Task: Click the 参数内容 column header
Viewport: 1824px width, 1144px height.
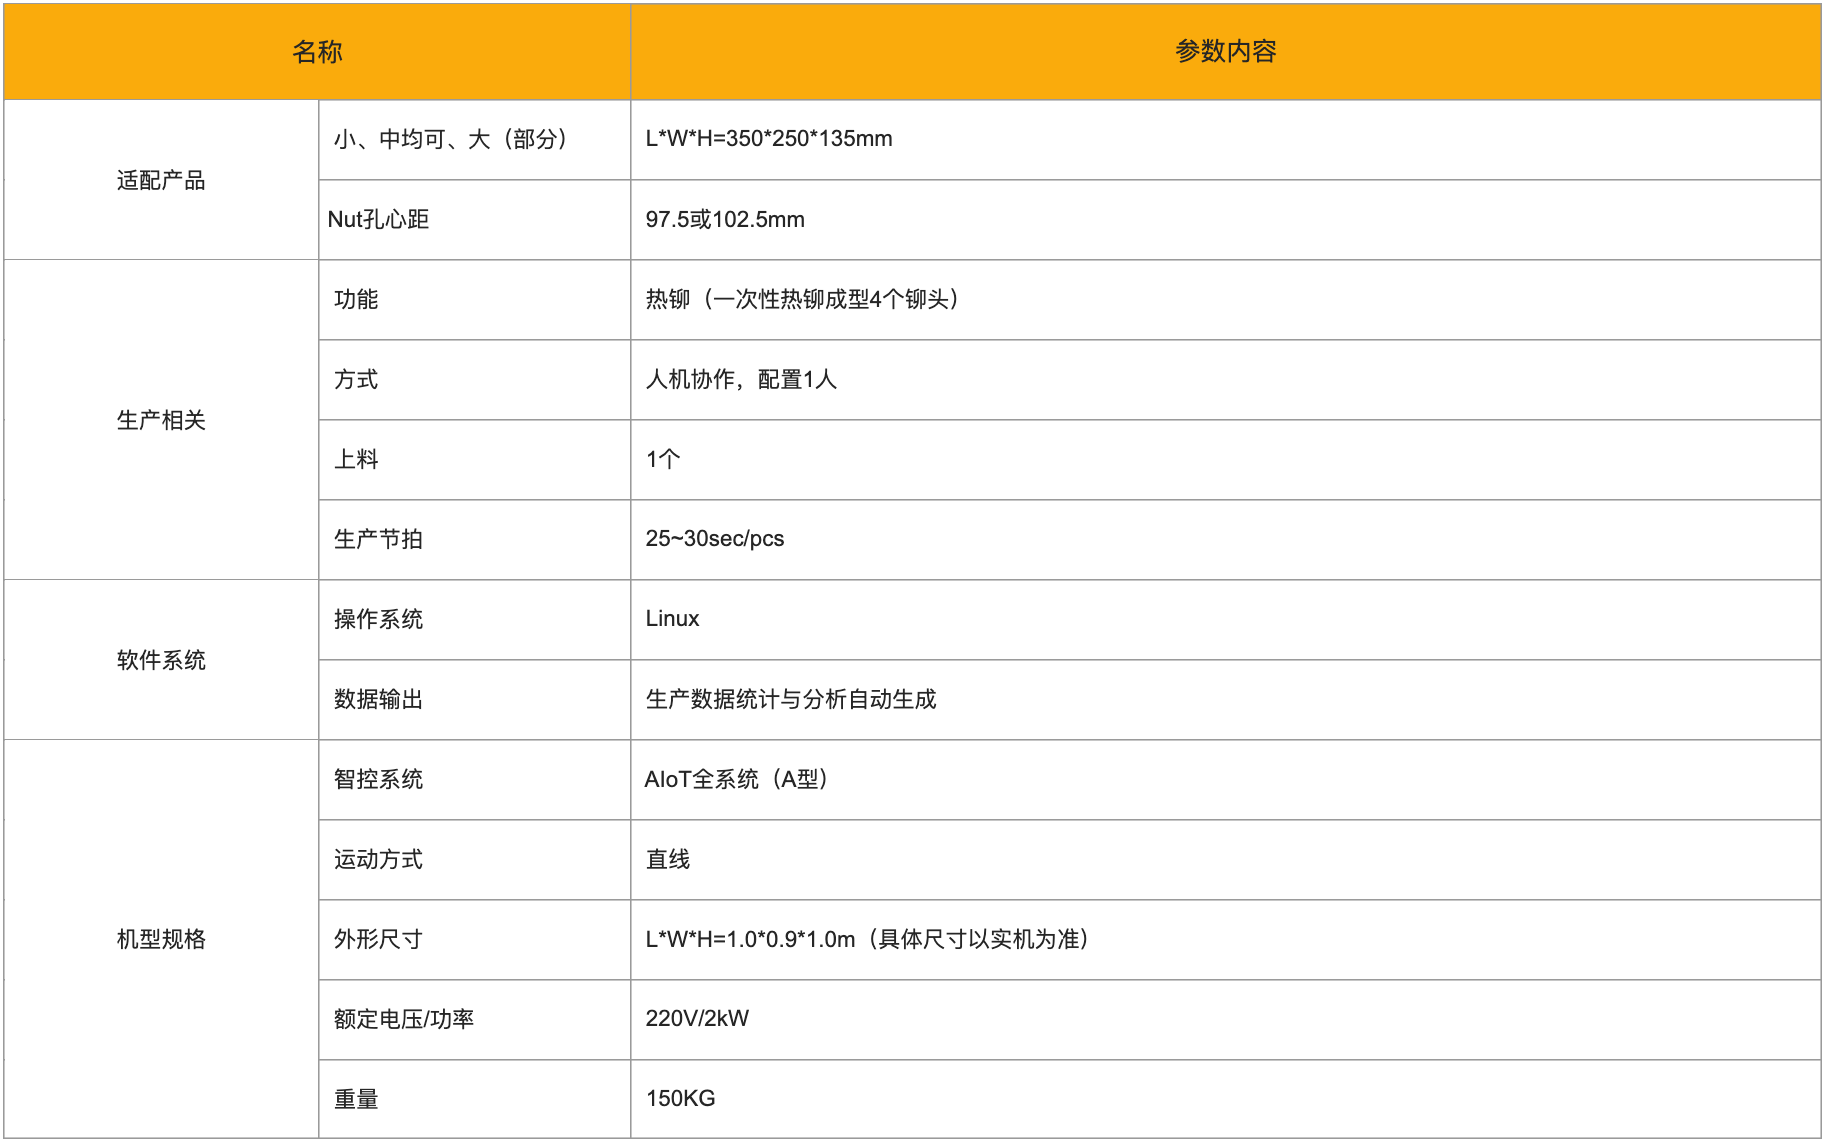Action: coord(1225,52)
